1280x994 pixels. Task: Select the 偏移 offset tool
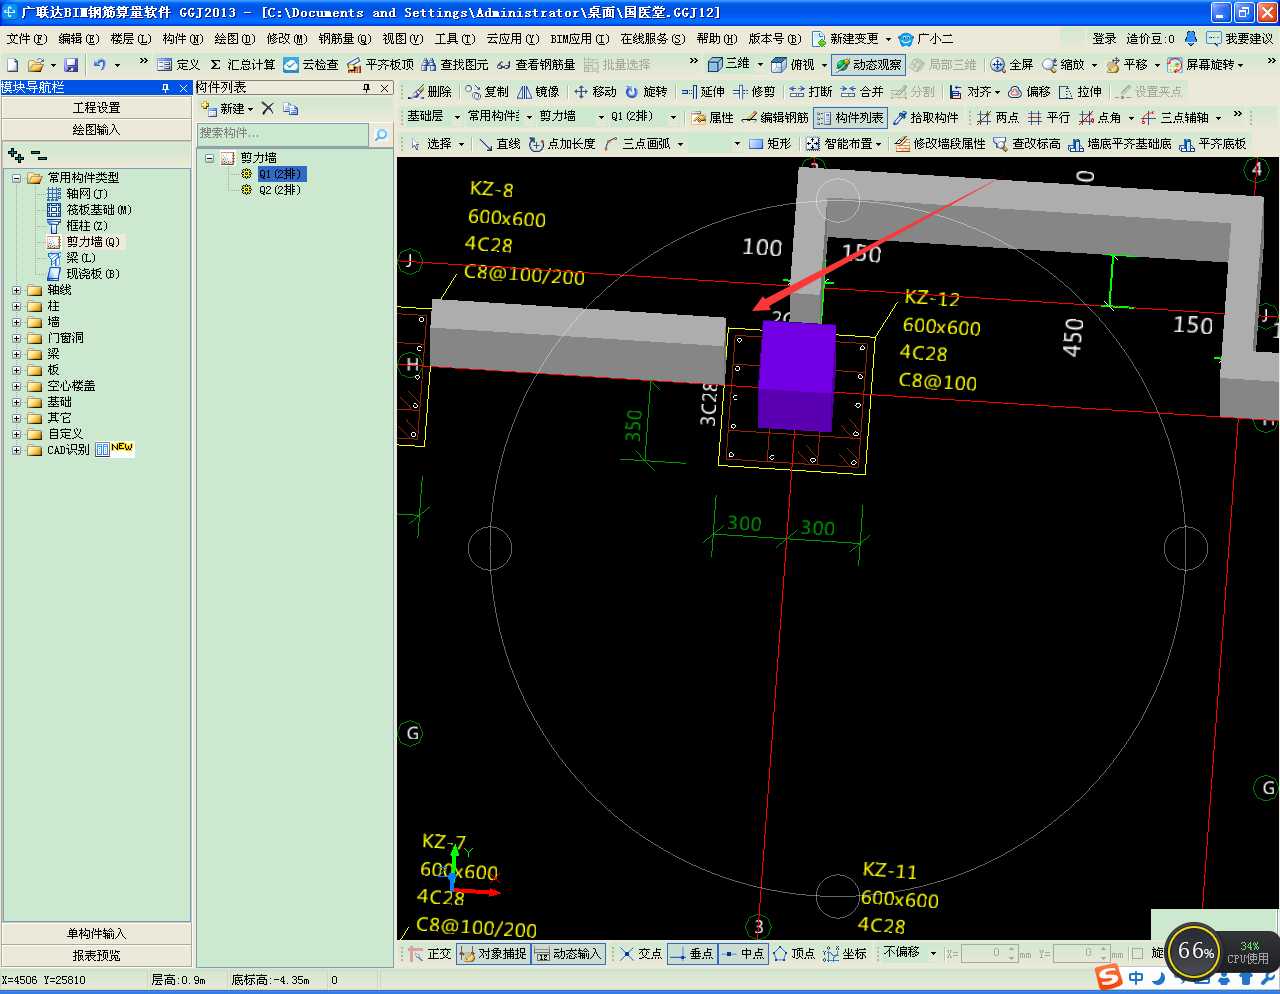pos(1029,92)
